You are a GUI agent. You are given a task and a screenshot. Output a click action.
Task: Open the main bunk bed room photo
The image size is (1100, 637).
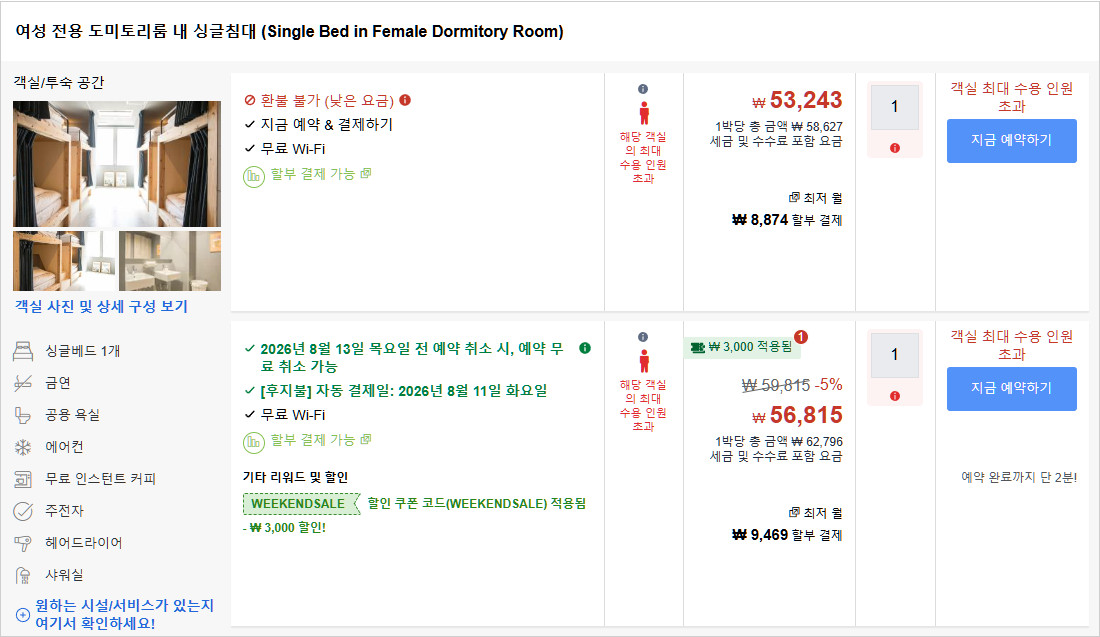tap(116, 164)
